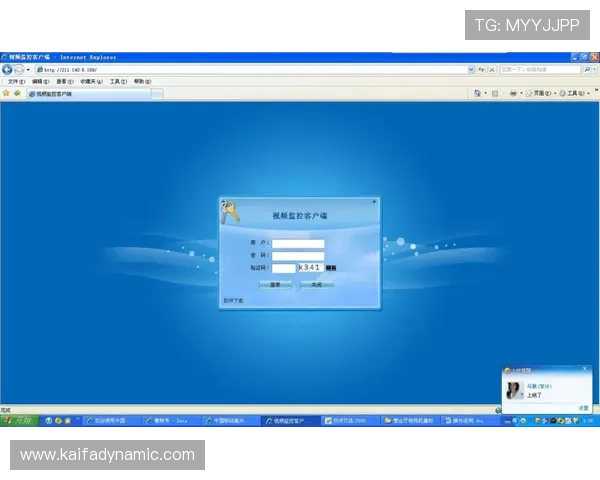This screenshot has width=600, height=480.
Task: Open the 工具 (Tools) menu
Action: [117, 81]
